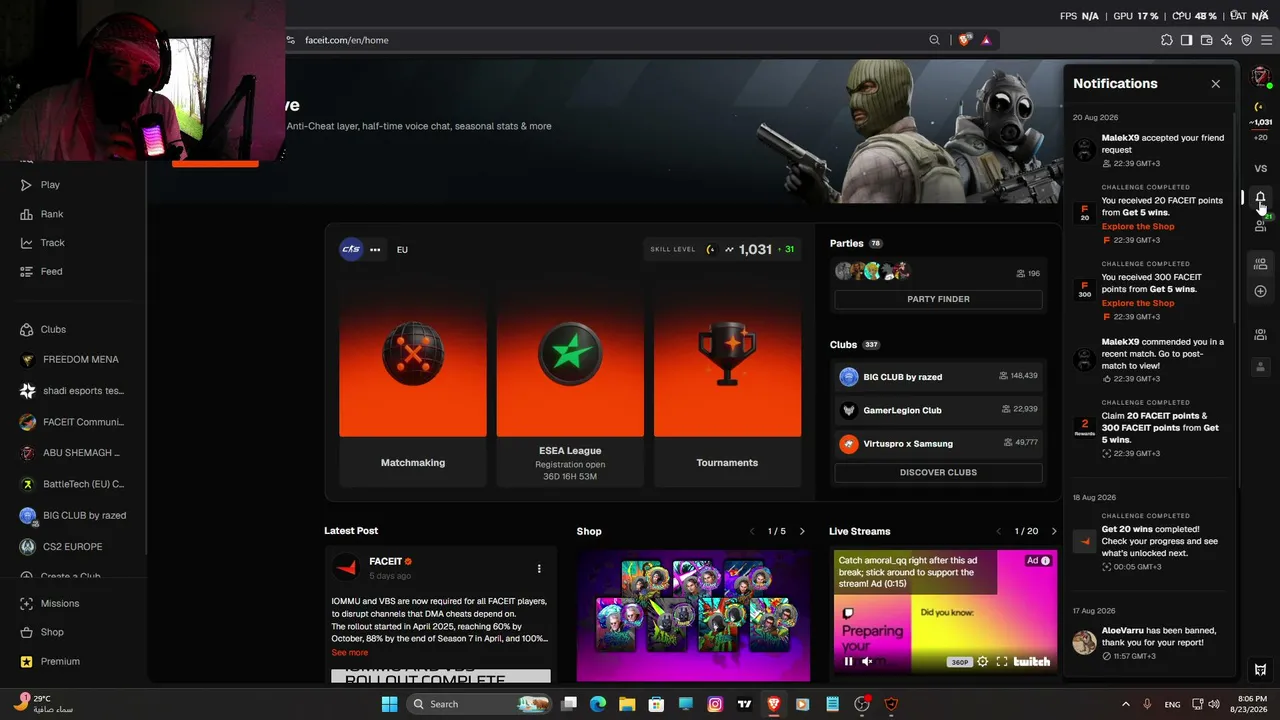
Task: Open the Matchmaking card
Action: click(x=413, y=383)
